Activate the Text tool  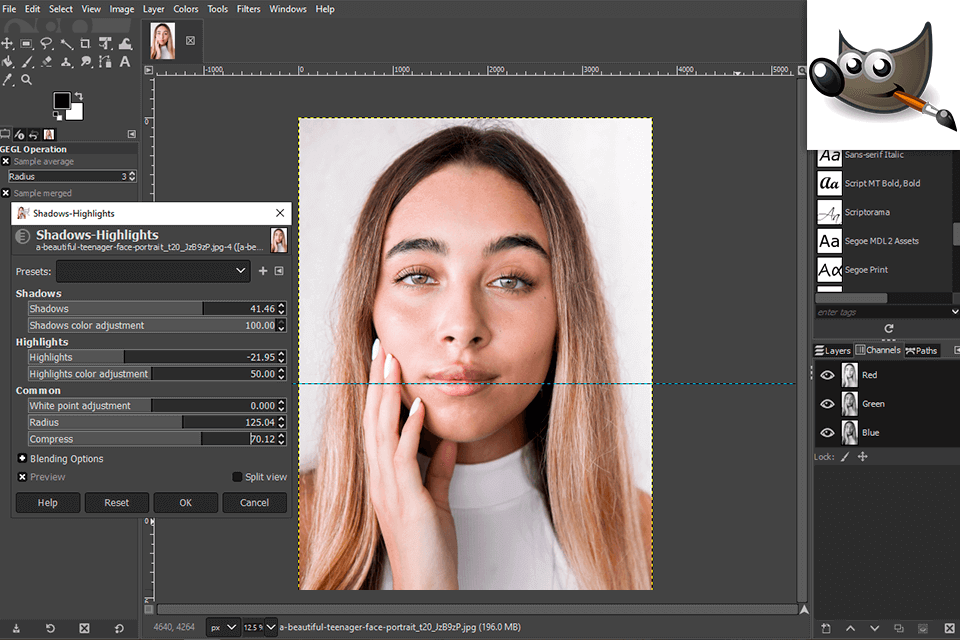point(125,62)
